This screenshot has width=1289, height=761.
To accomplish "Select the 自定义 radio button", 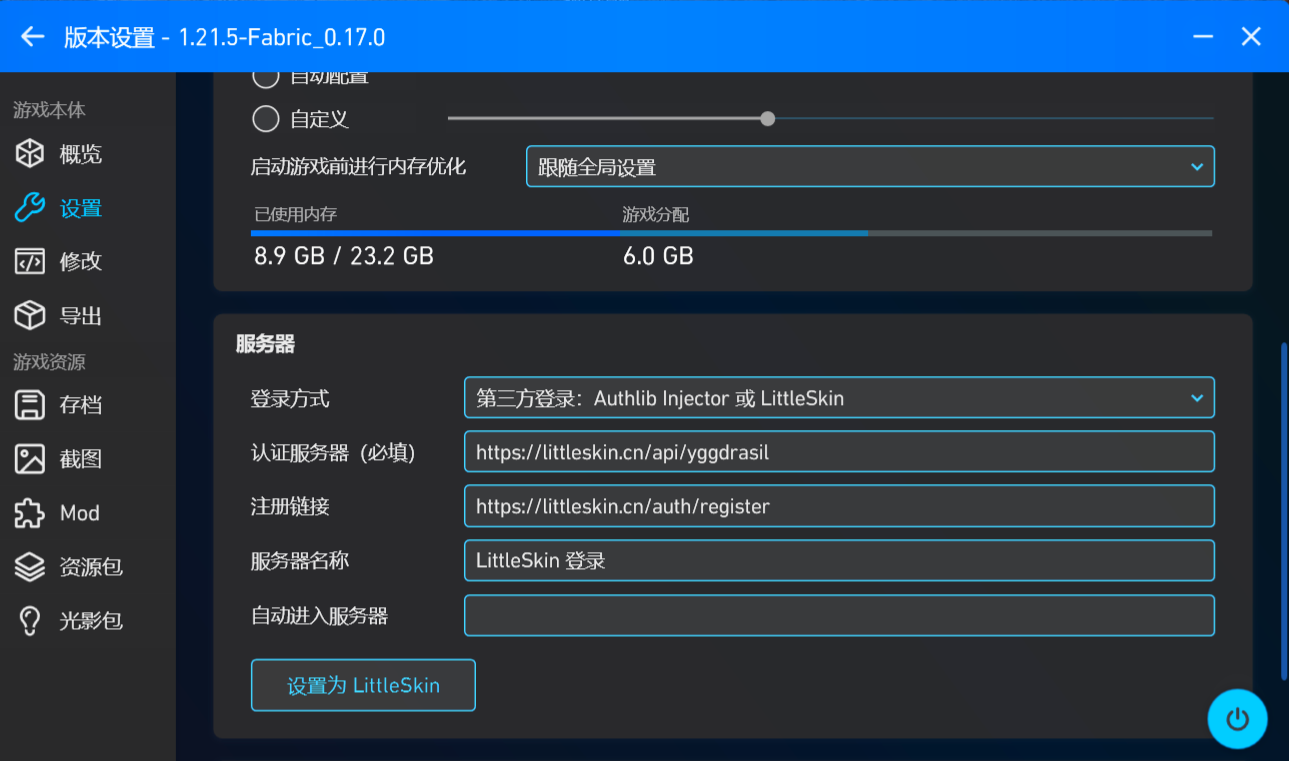I will tap(265, 119).
